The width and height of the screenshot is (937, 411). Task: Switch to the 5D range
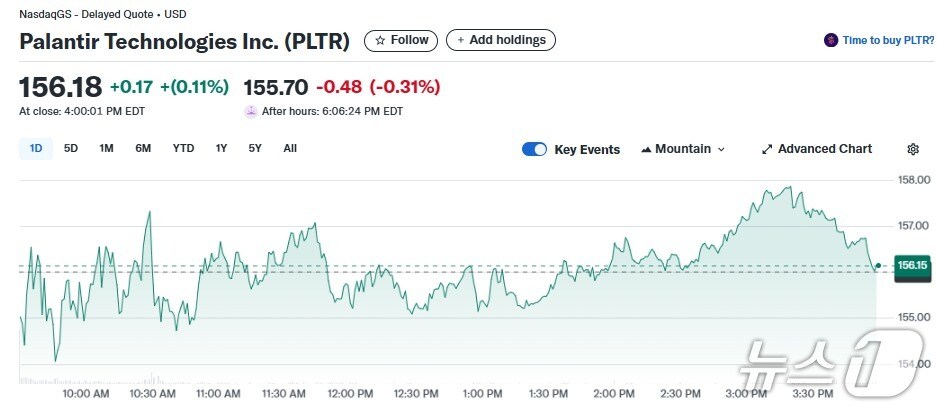click(x=71, y=148)
